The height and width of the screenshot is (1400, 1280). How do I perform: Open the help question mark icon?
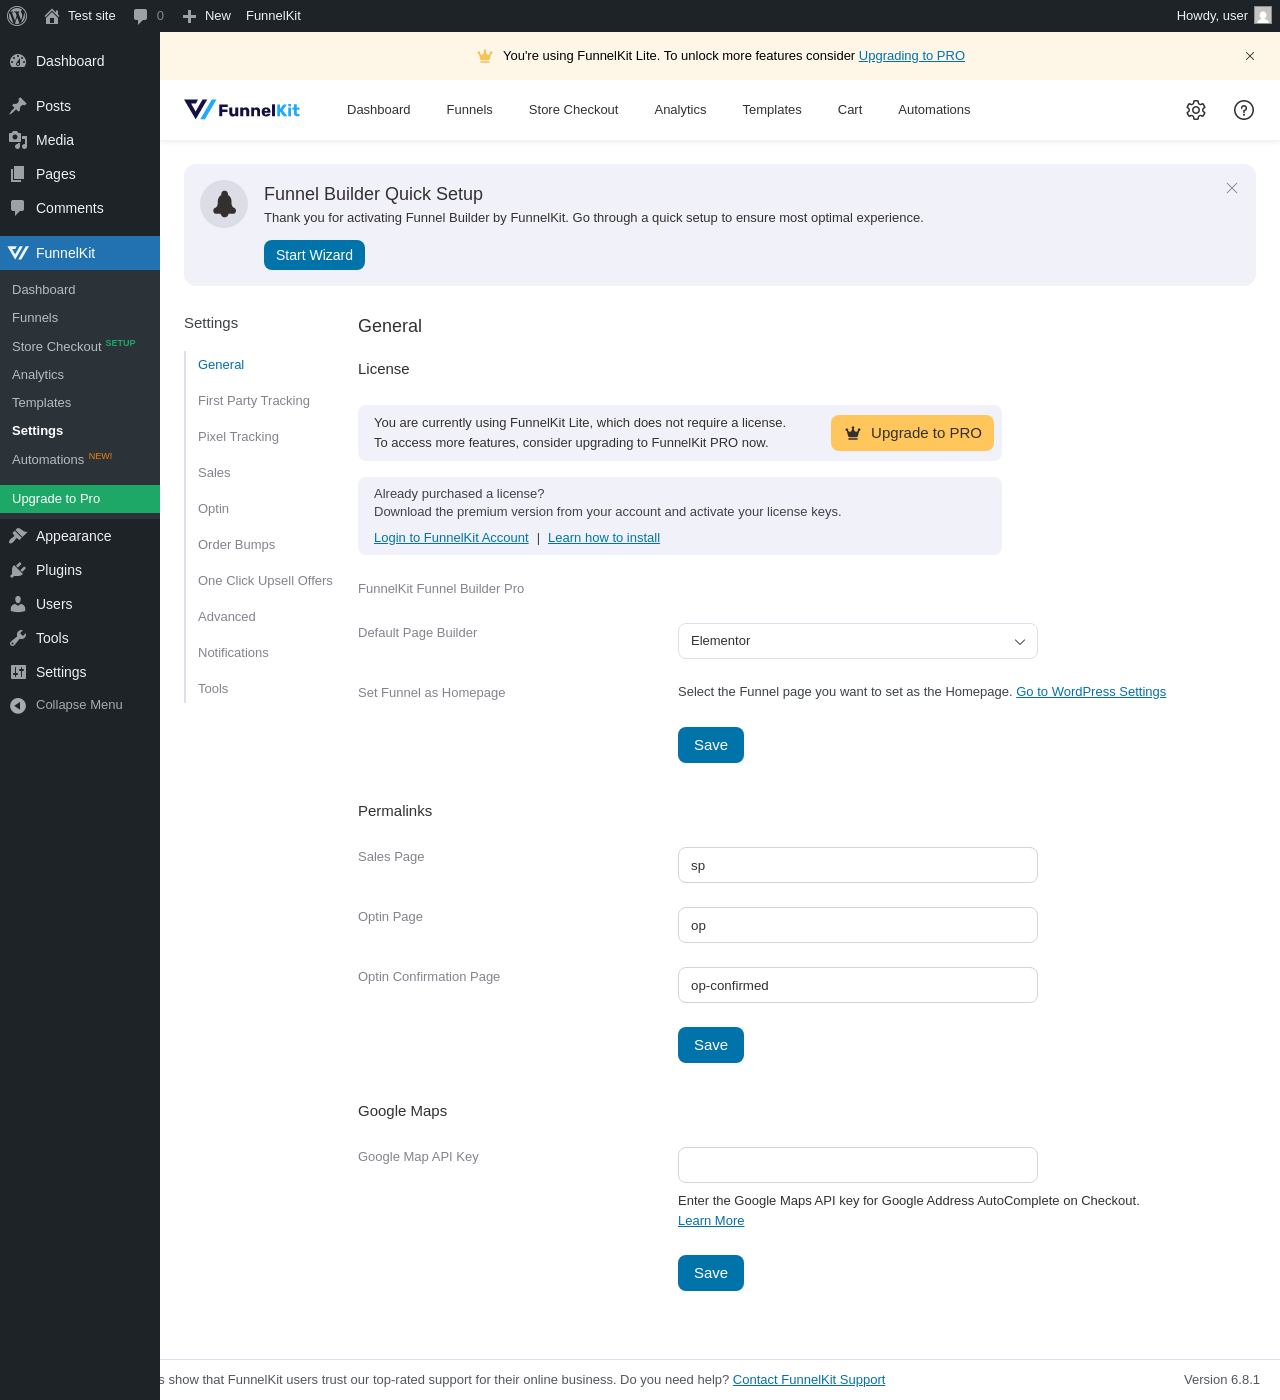tap(1244, 110)
